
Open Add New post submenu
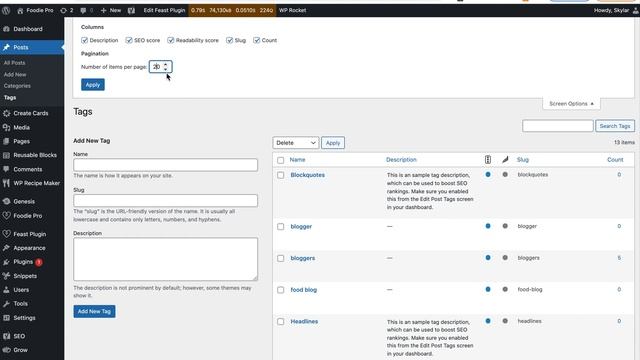[15, 74]
